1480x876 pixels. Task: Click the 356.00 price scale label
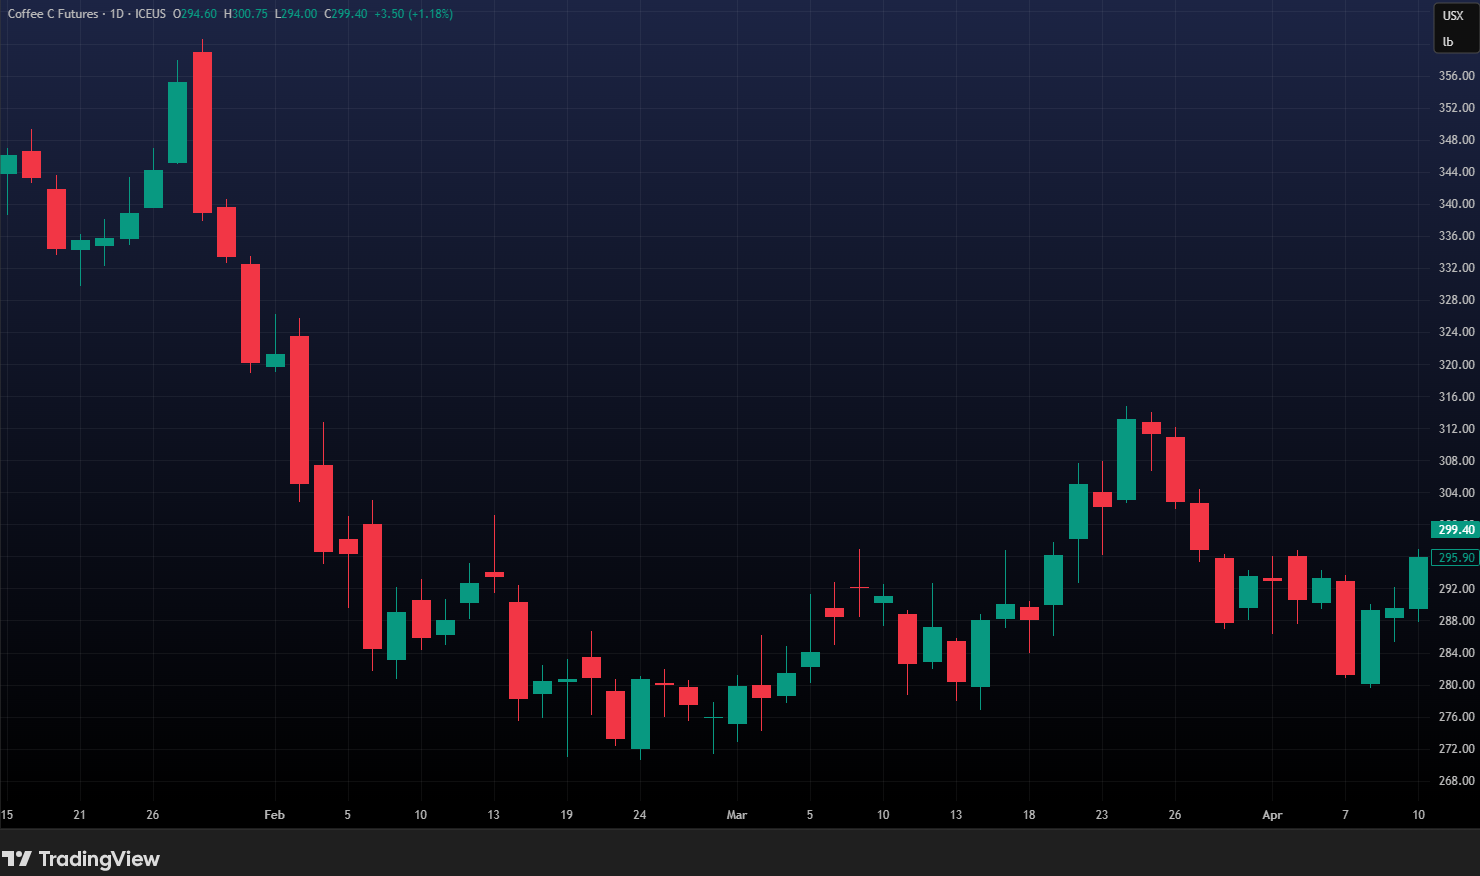point(1456,76)
